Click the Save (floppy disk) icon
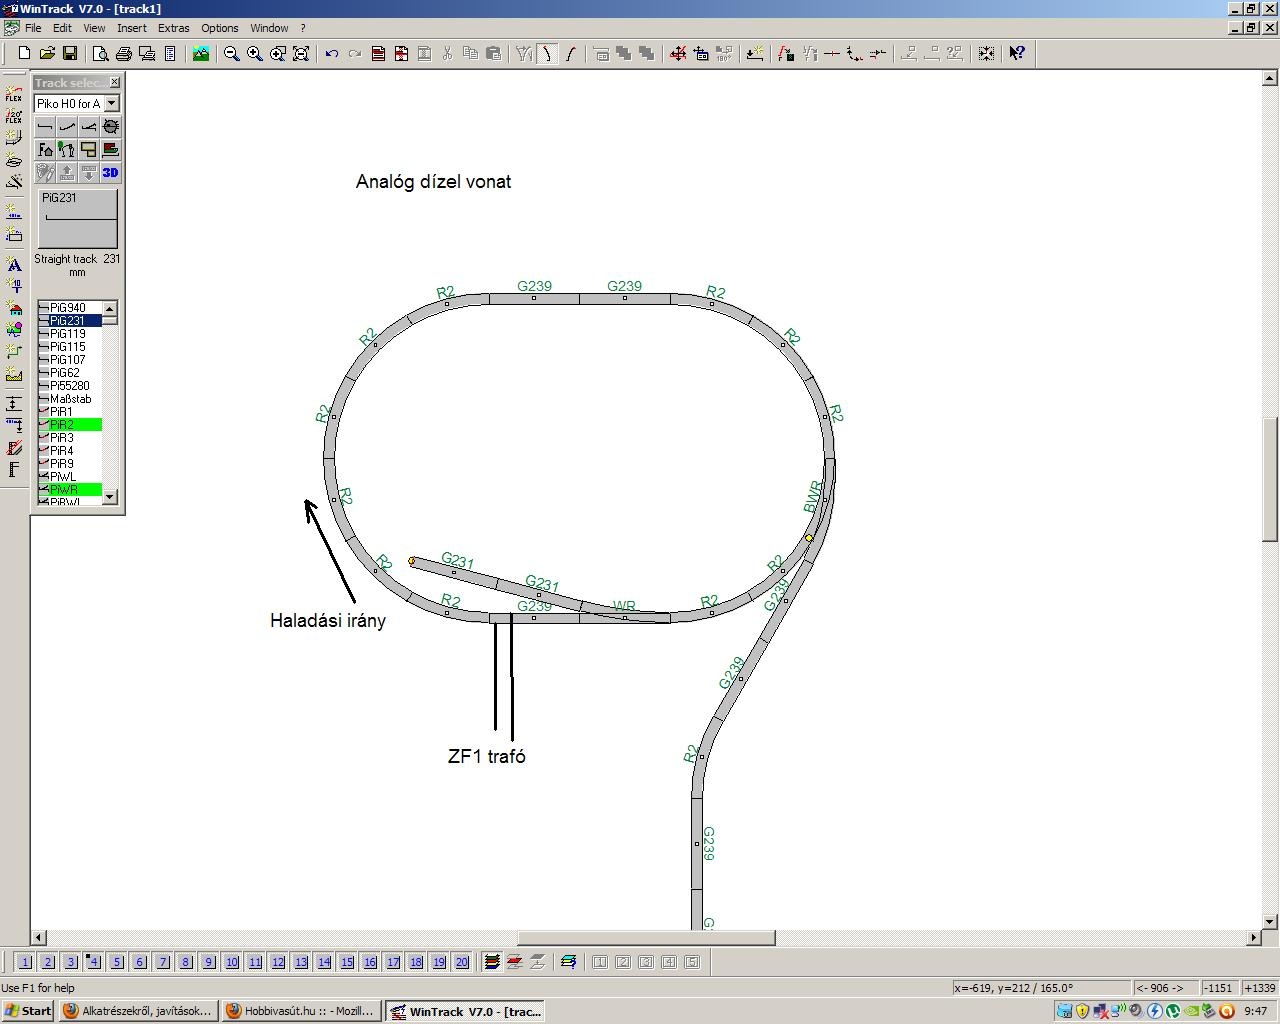Screen dimensions: 1280x1024 click(70, 54)
